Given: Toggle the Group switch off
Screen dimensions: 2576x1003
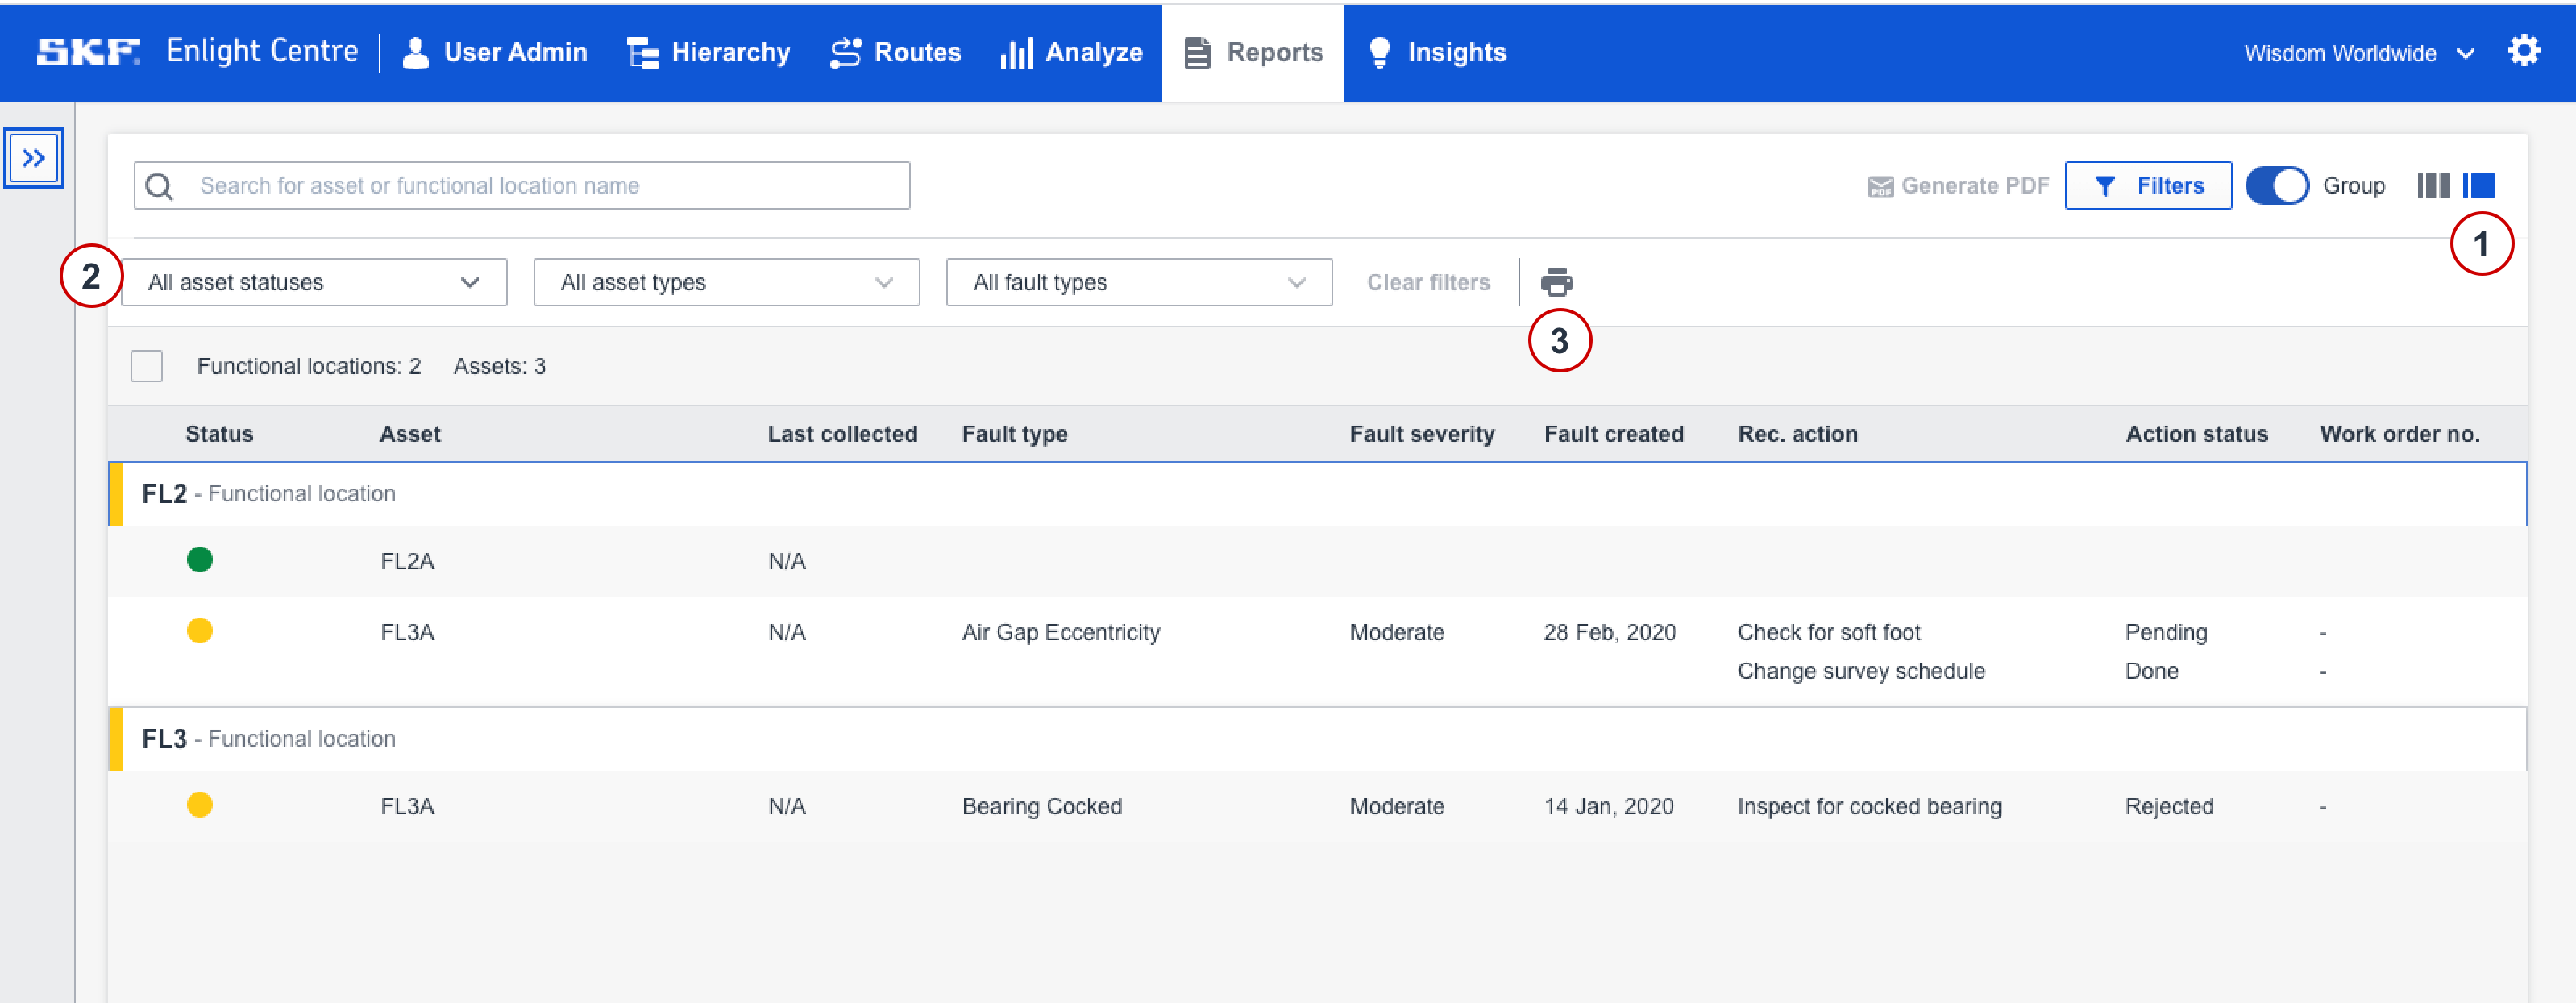Looking at the screenshot, I should [x=2276, y=186].
